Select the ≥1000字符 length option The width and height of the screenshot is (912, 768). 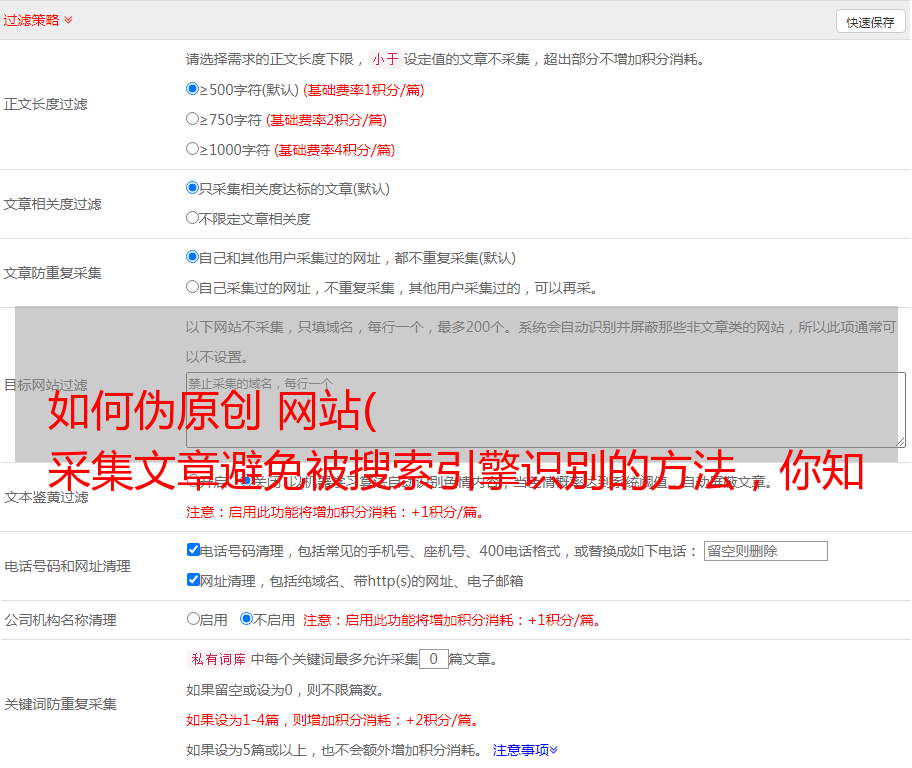click(192, 149)
